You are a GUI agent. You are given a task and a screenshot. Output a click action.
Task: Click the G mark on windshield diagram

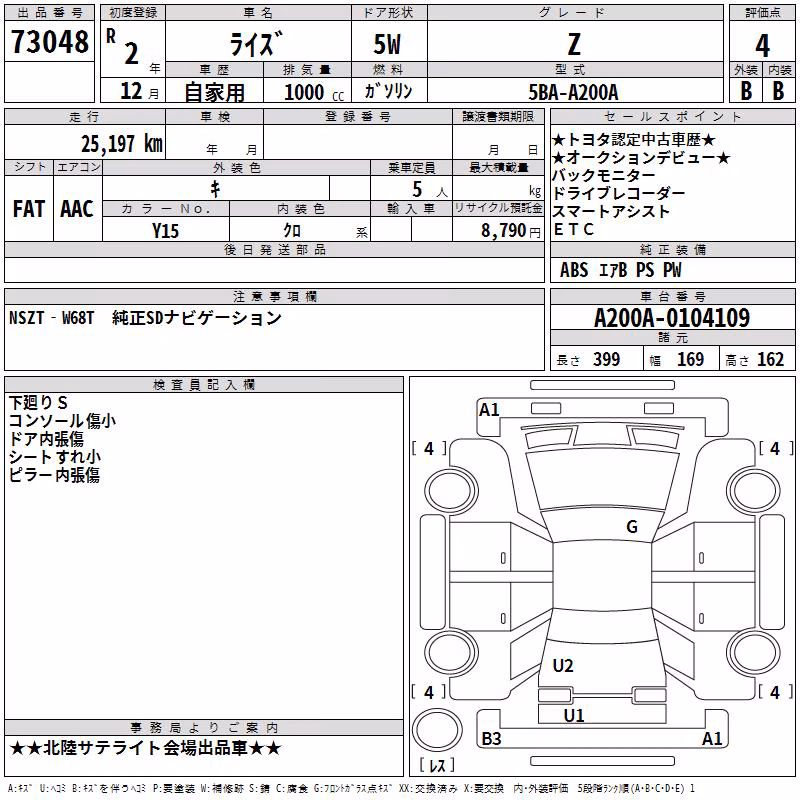pos(632,527)
